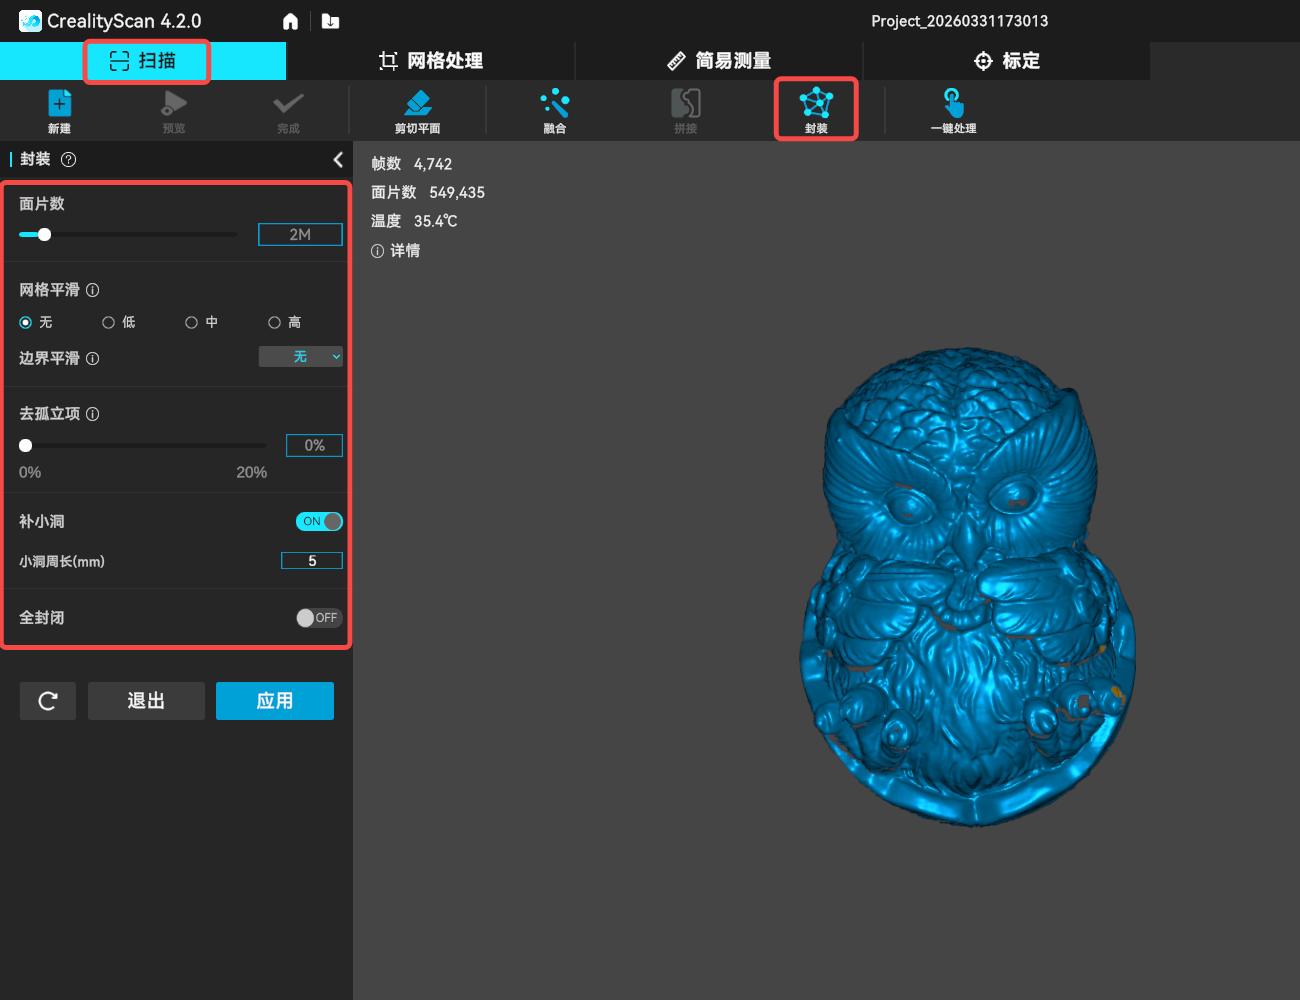
Task: Click the 面片数 slider handle
Action: [x=44, y=235]
